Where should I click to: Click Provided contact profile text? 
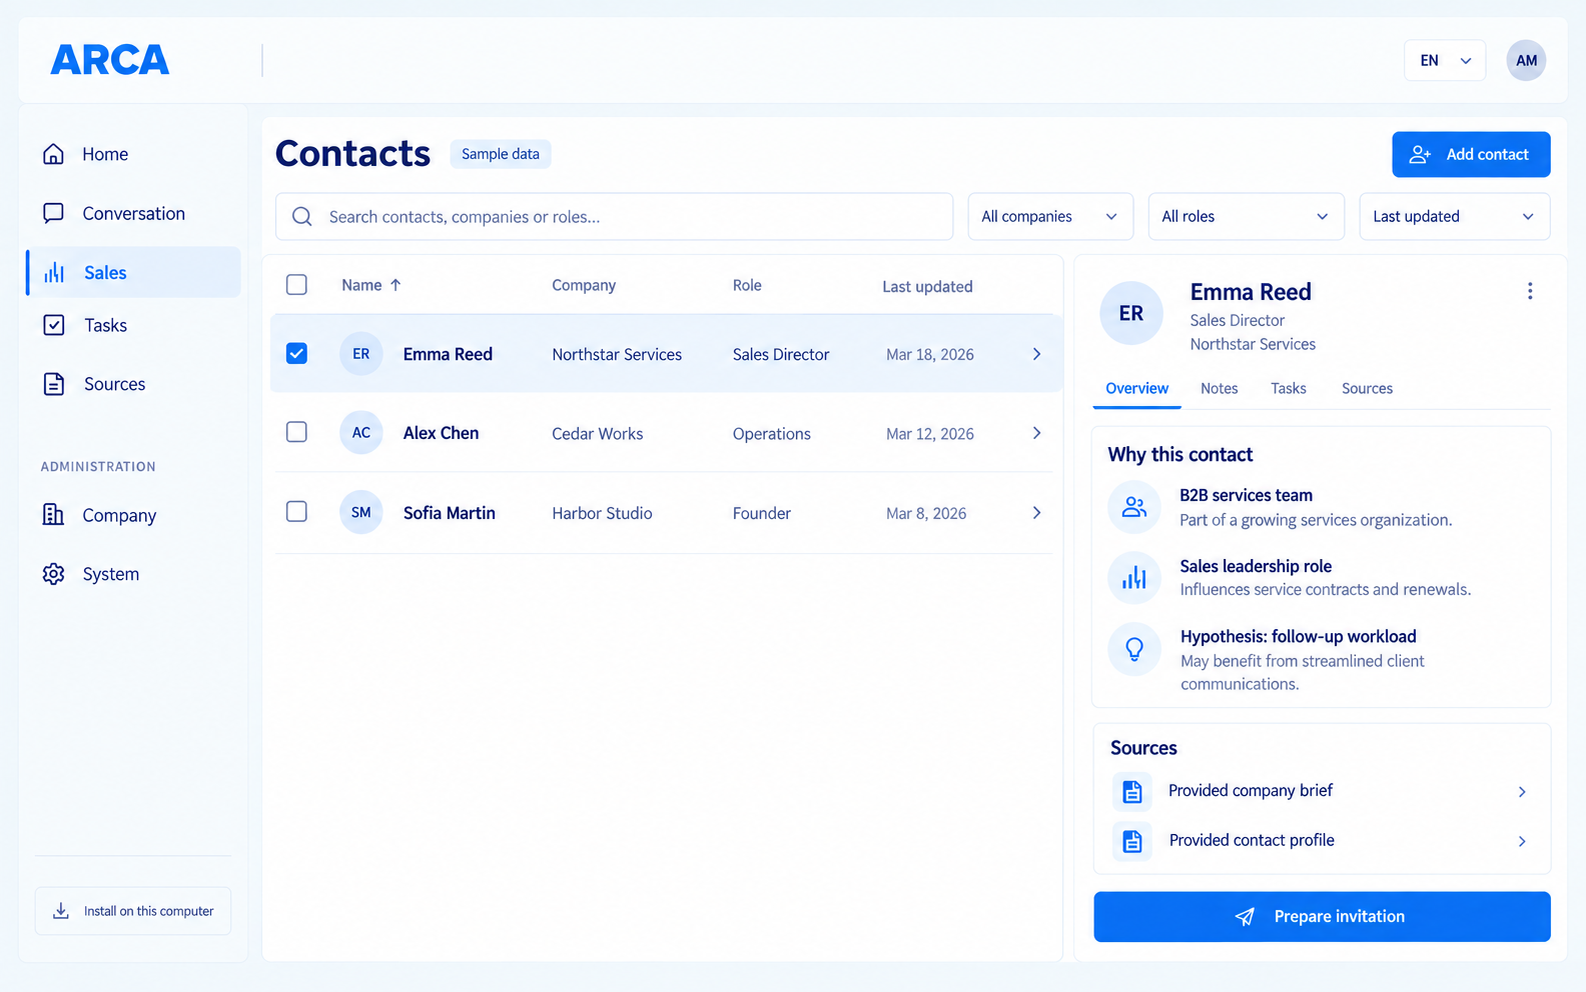tap(1252, 840)
